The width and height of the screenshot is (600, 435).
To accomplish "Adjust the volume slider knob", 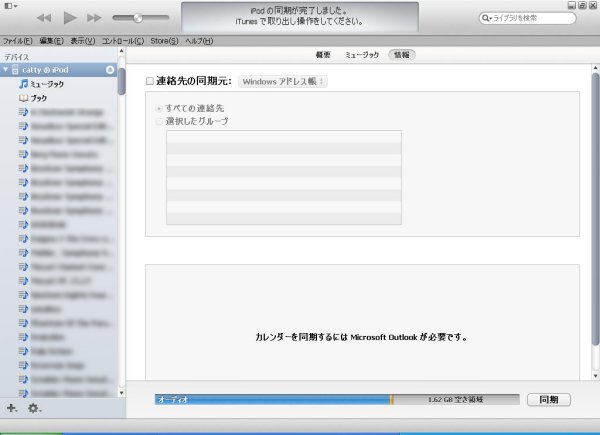I will click(x=138, y=18).
